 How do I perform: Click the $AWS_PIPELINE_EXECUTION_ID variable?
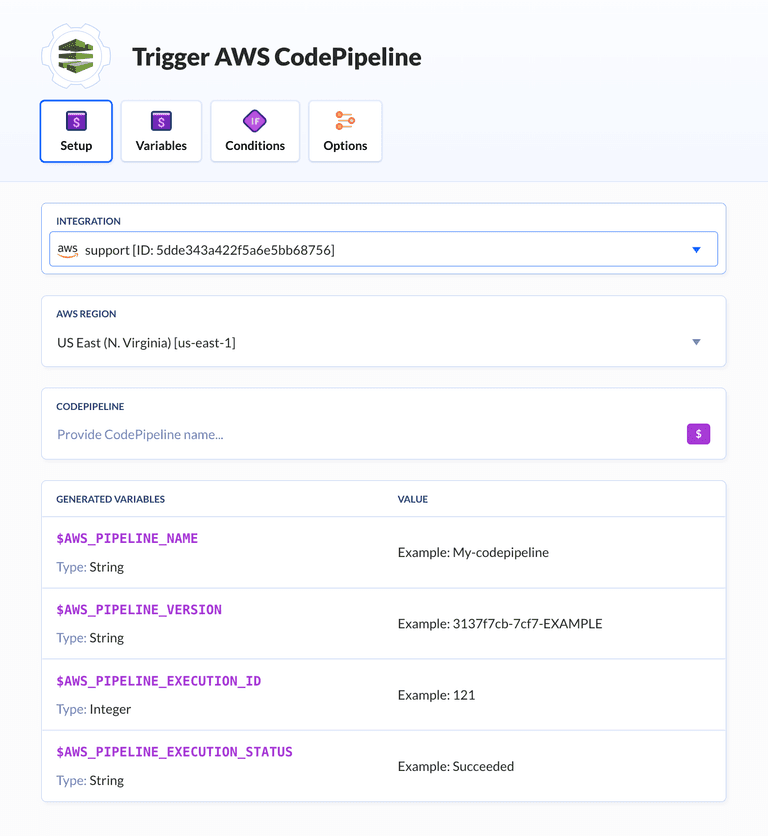[x=159, y=680]
